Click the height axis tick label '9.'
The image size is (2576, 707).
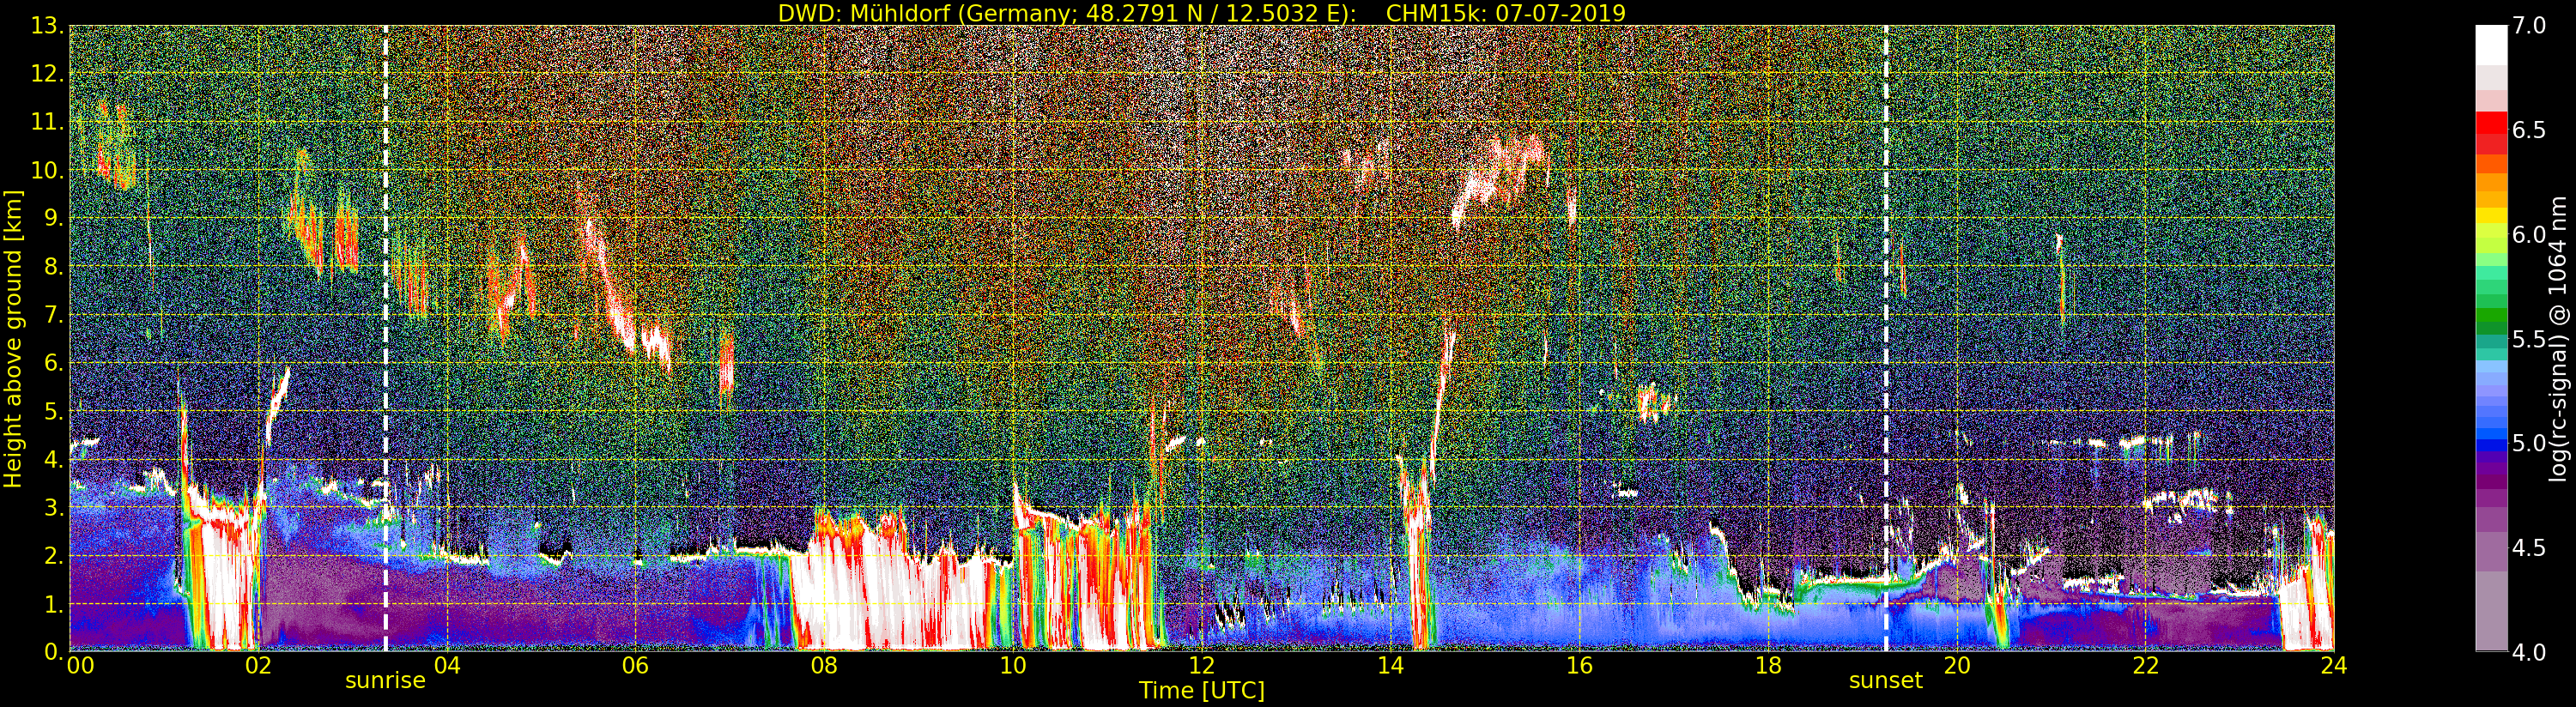click(x=53, y=218)
